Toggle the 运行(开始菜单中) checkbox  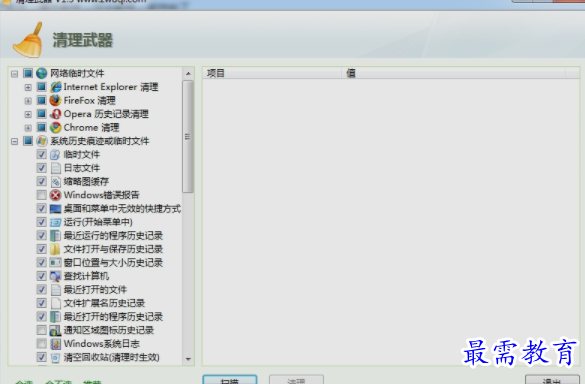click(41, 222)
